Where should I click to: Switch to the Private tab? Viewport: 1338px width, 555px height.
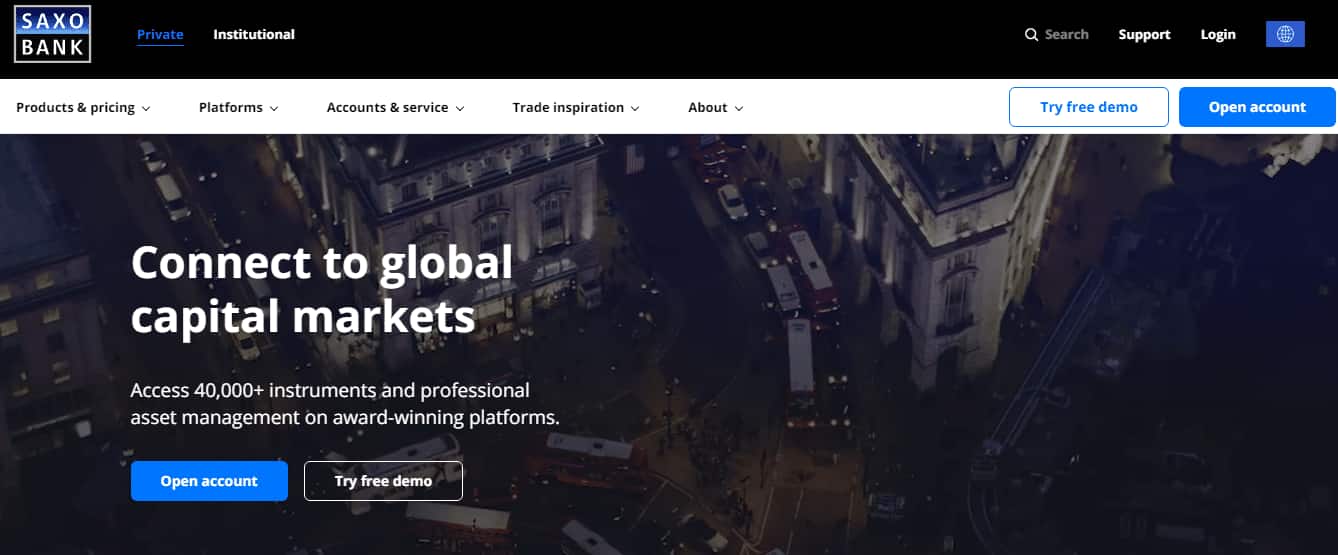coord(160,34)
